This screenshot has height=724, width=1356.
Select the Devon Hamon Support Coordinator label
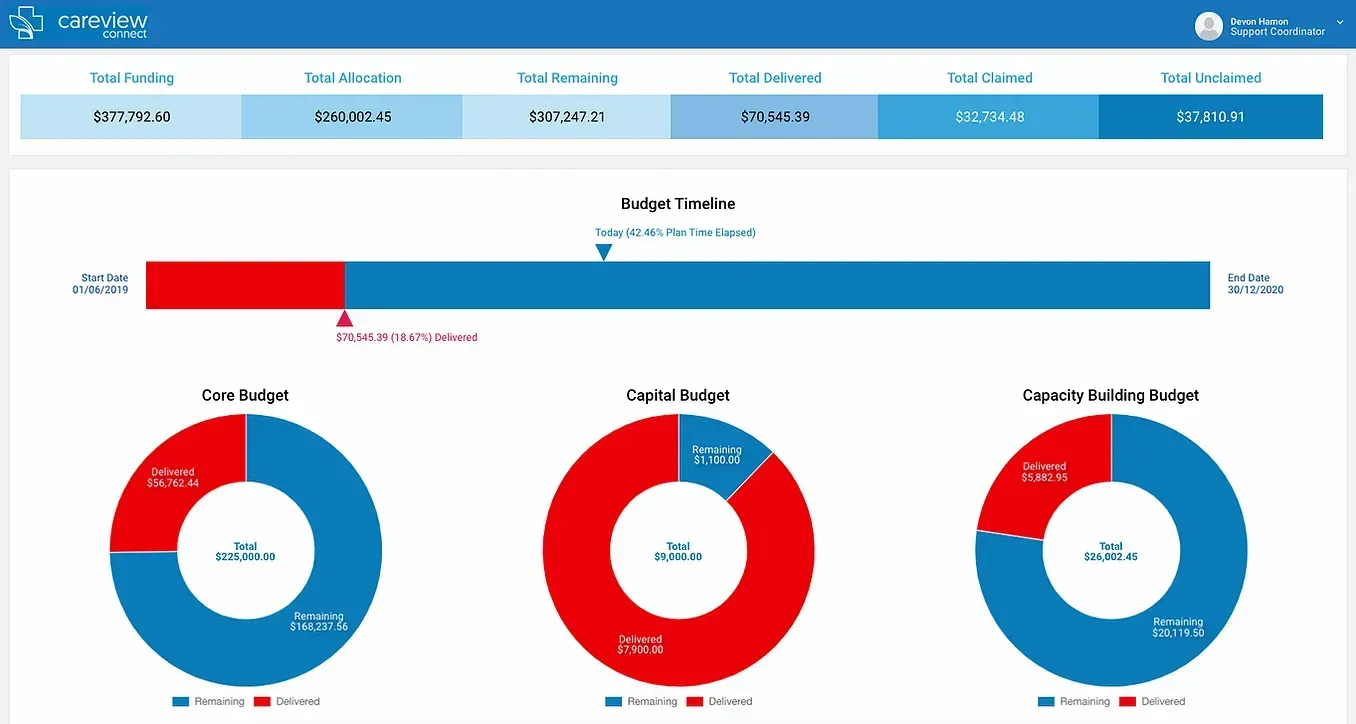point(1277,26)
